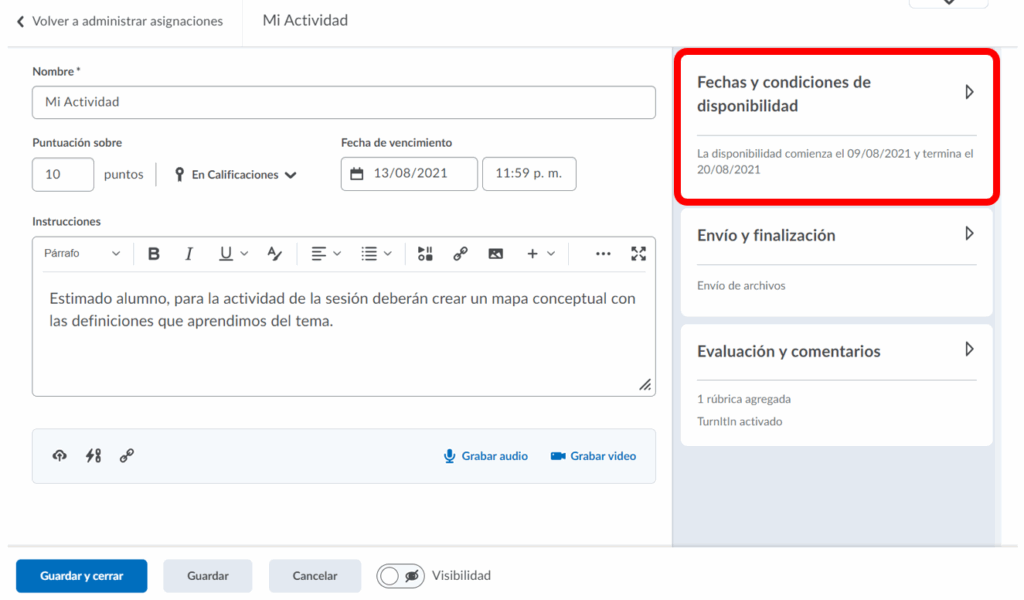Click the attach weblink icon below editor

pyautogui.click(x=127, y=456)
